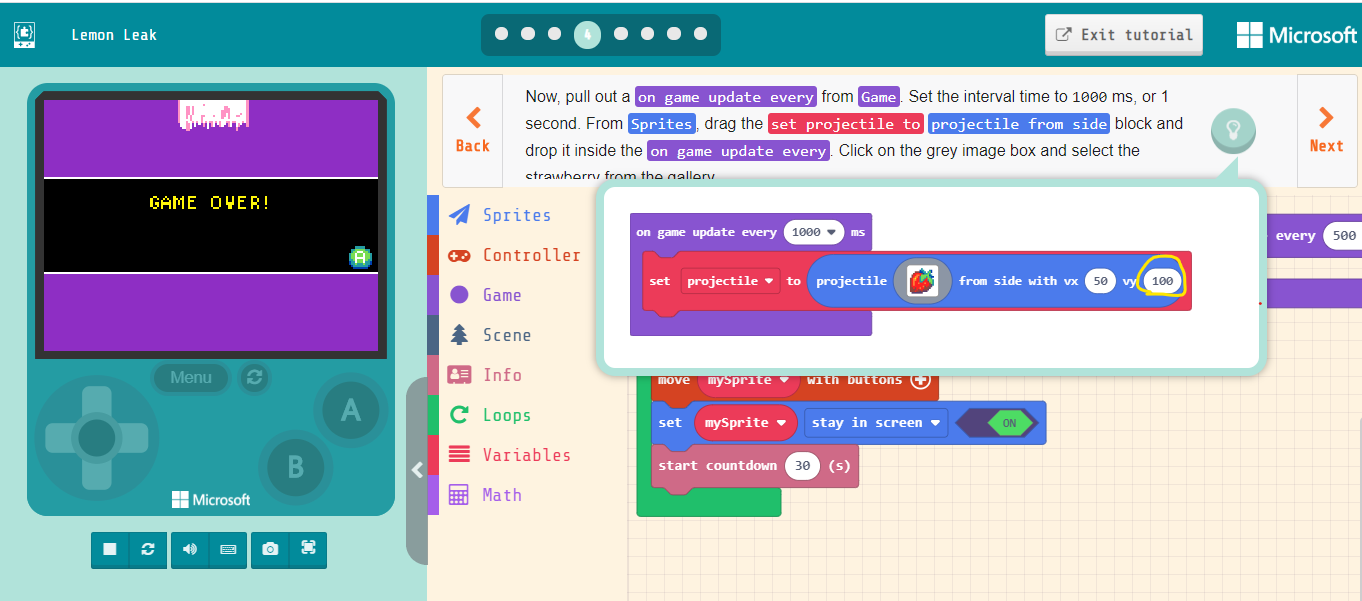Stop the simulator with the stop icon

tap(110, 549)
